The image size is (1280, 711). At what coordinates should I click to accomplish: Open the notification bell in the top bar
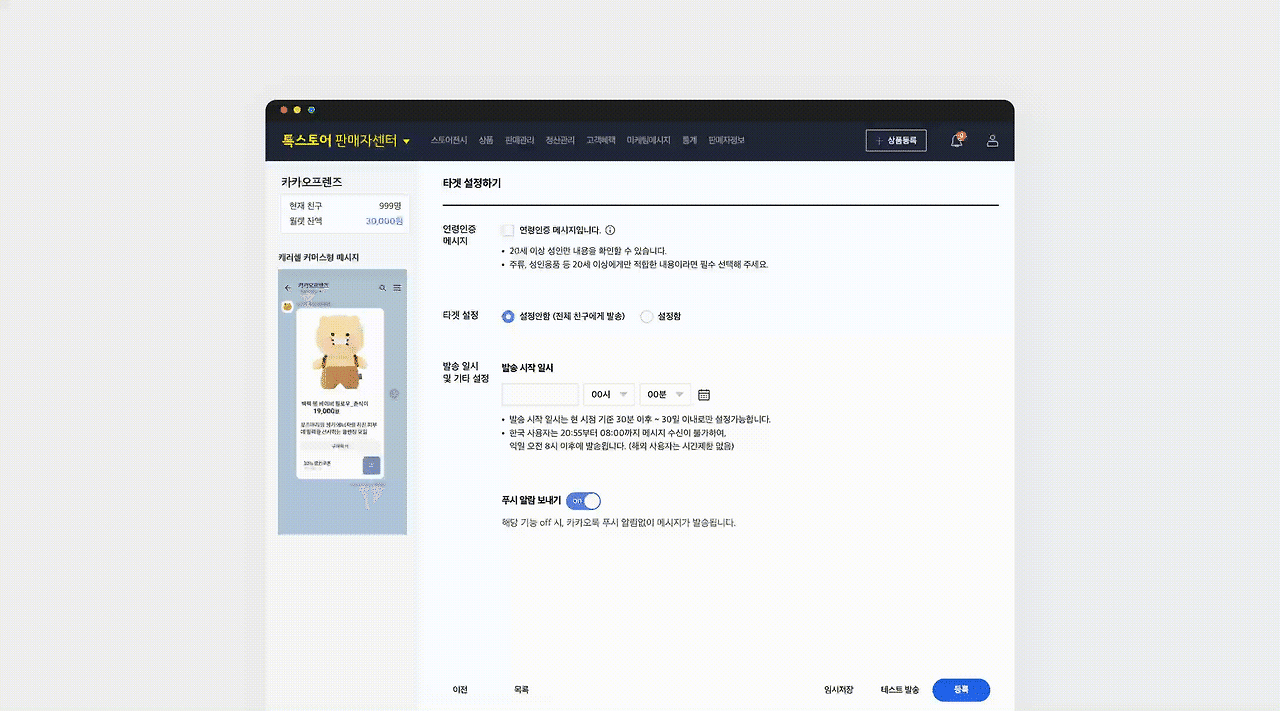click(x=956, y=141)
